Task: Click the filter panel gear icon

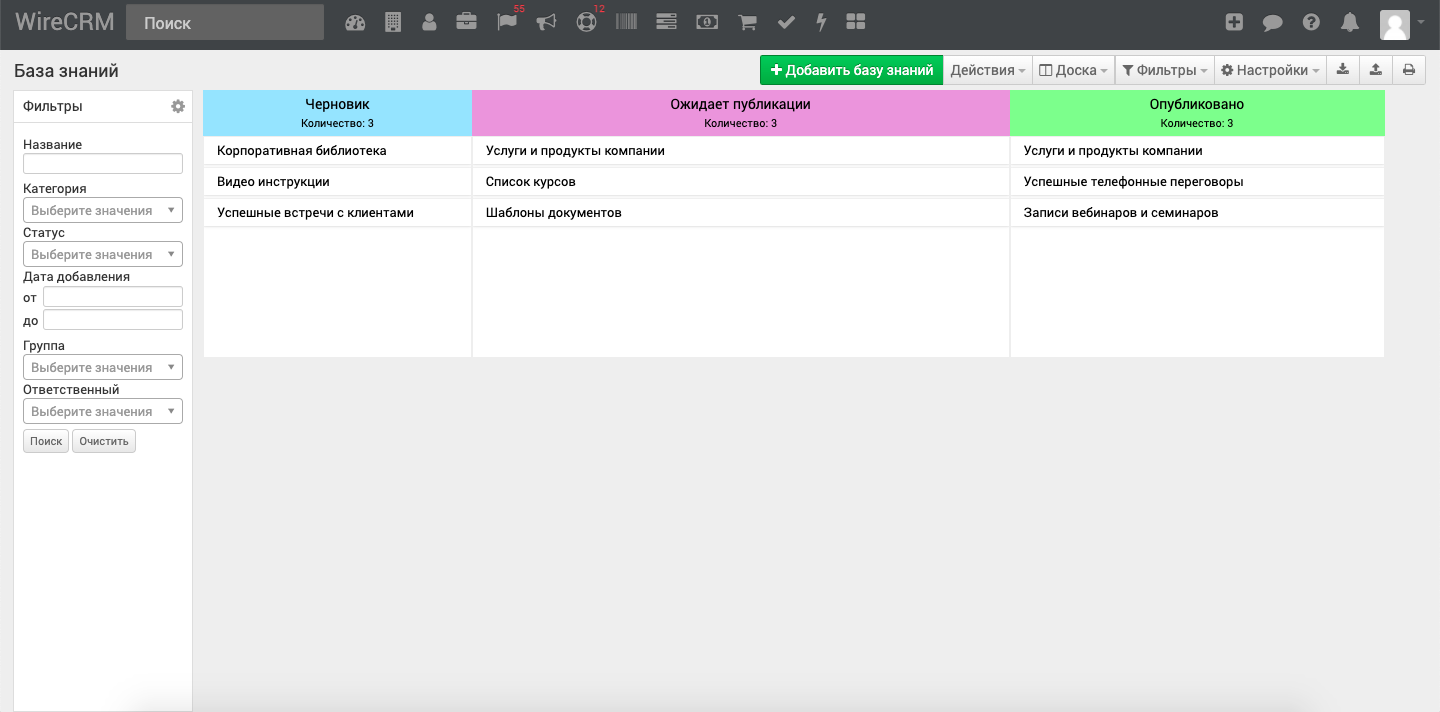Action: pyautogui.click(x=178, y=106)
